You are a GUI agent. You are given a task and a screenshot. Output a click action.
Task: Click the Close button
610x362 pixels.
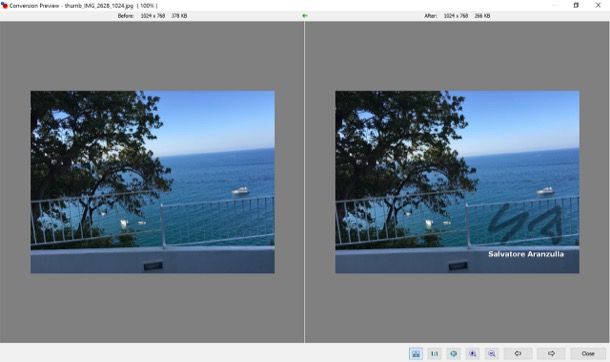click(x=588, y=353)
